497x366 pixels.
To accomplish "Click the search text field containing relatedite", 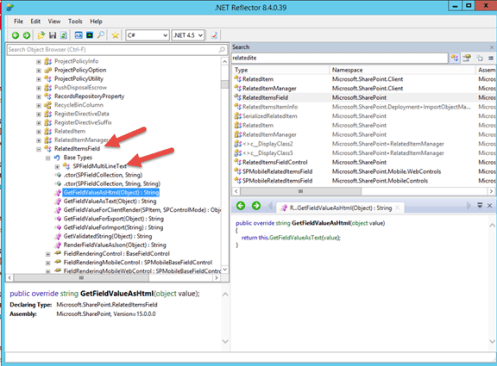I will click(x=339, y=58).
